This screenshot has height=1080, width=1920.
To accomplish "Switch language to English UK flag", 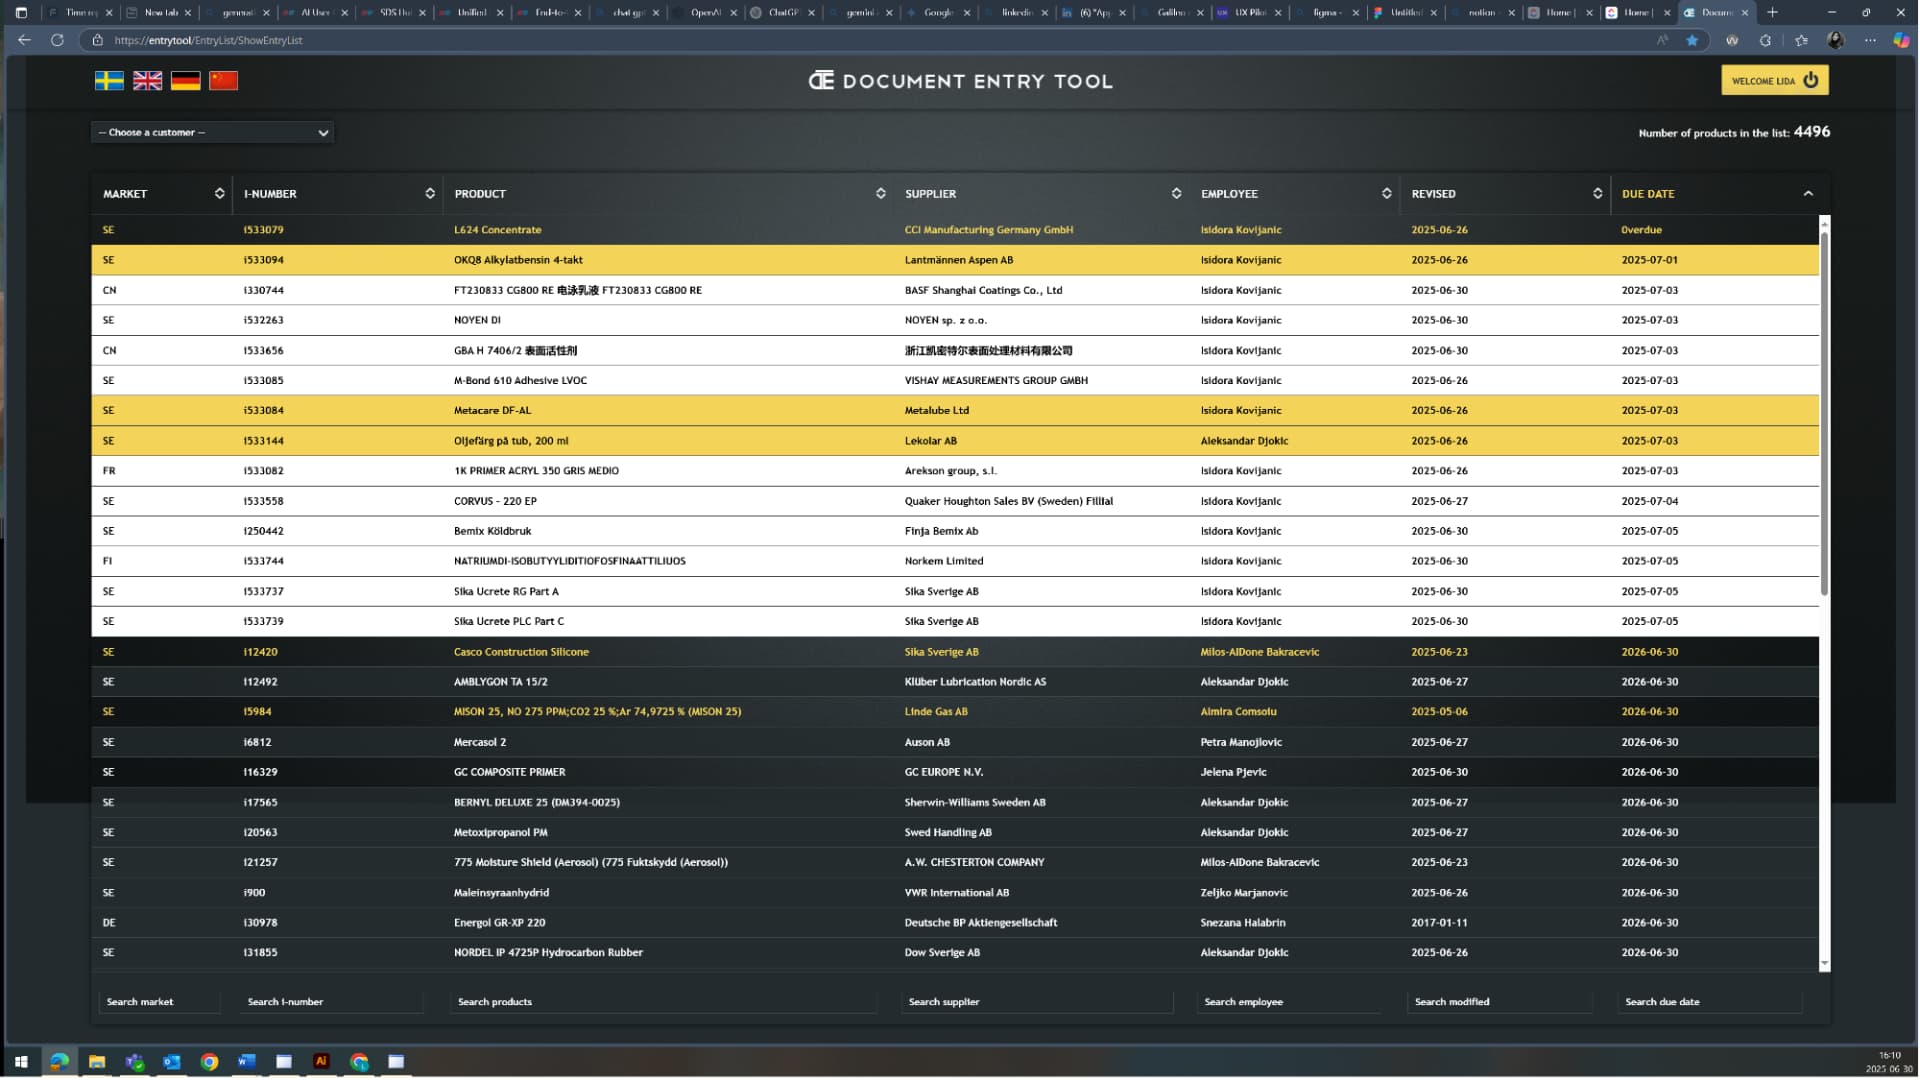I will coord(147,81).
